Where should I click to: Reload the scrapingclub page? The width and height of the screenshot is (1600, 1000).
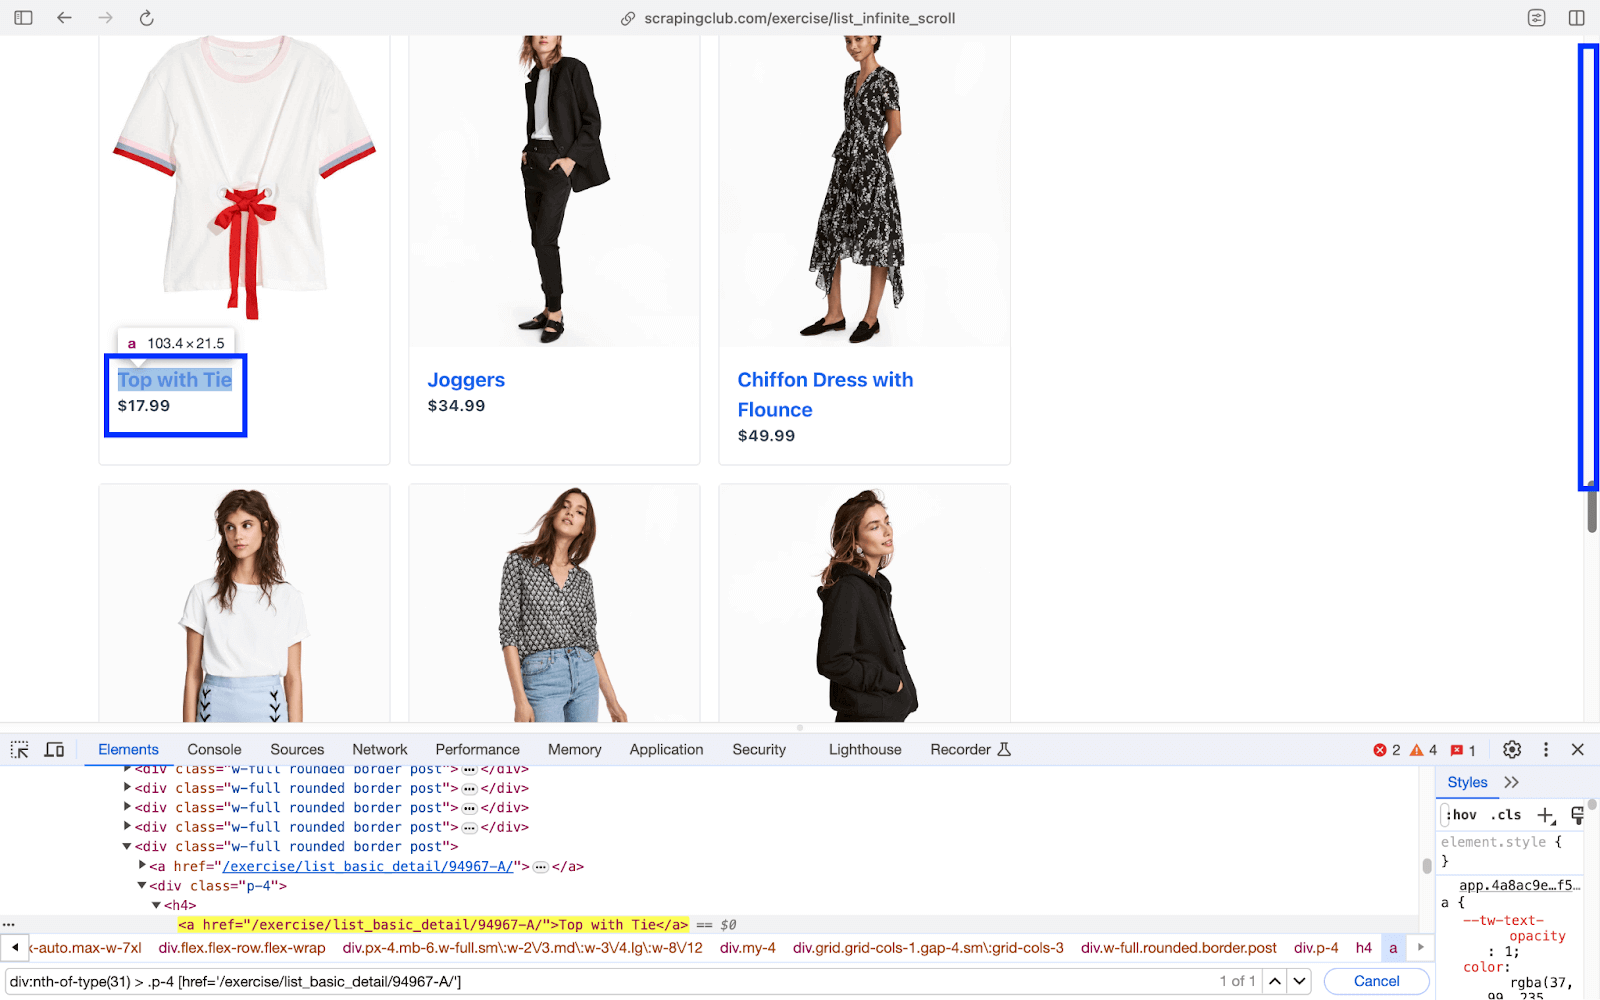coord(146,18)
